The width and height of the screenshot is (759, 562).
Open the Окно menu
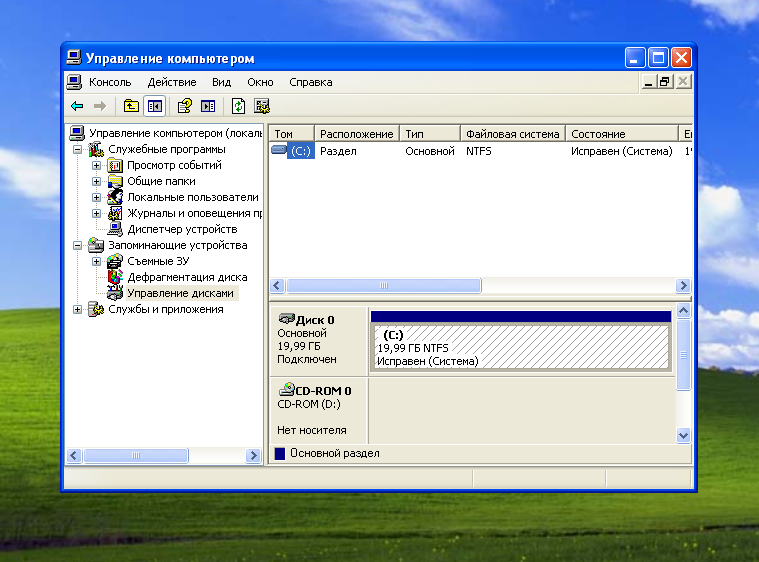(260, 82)
